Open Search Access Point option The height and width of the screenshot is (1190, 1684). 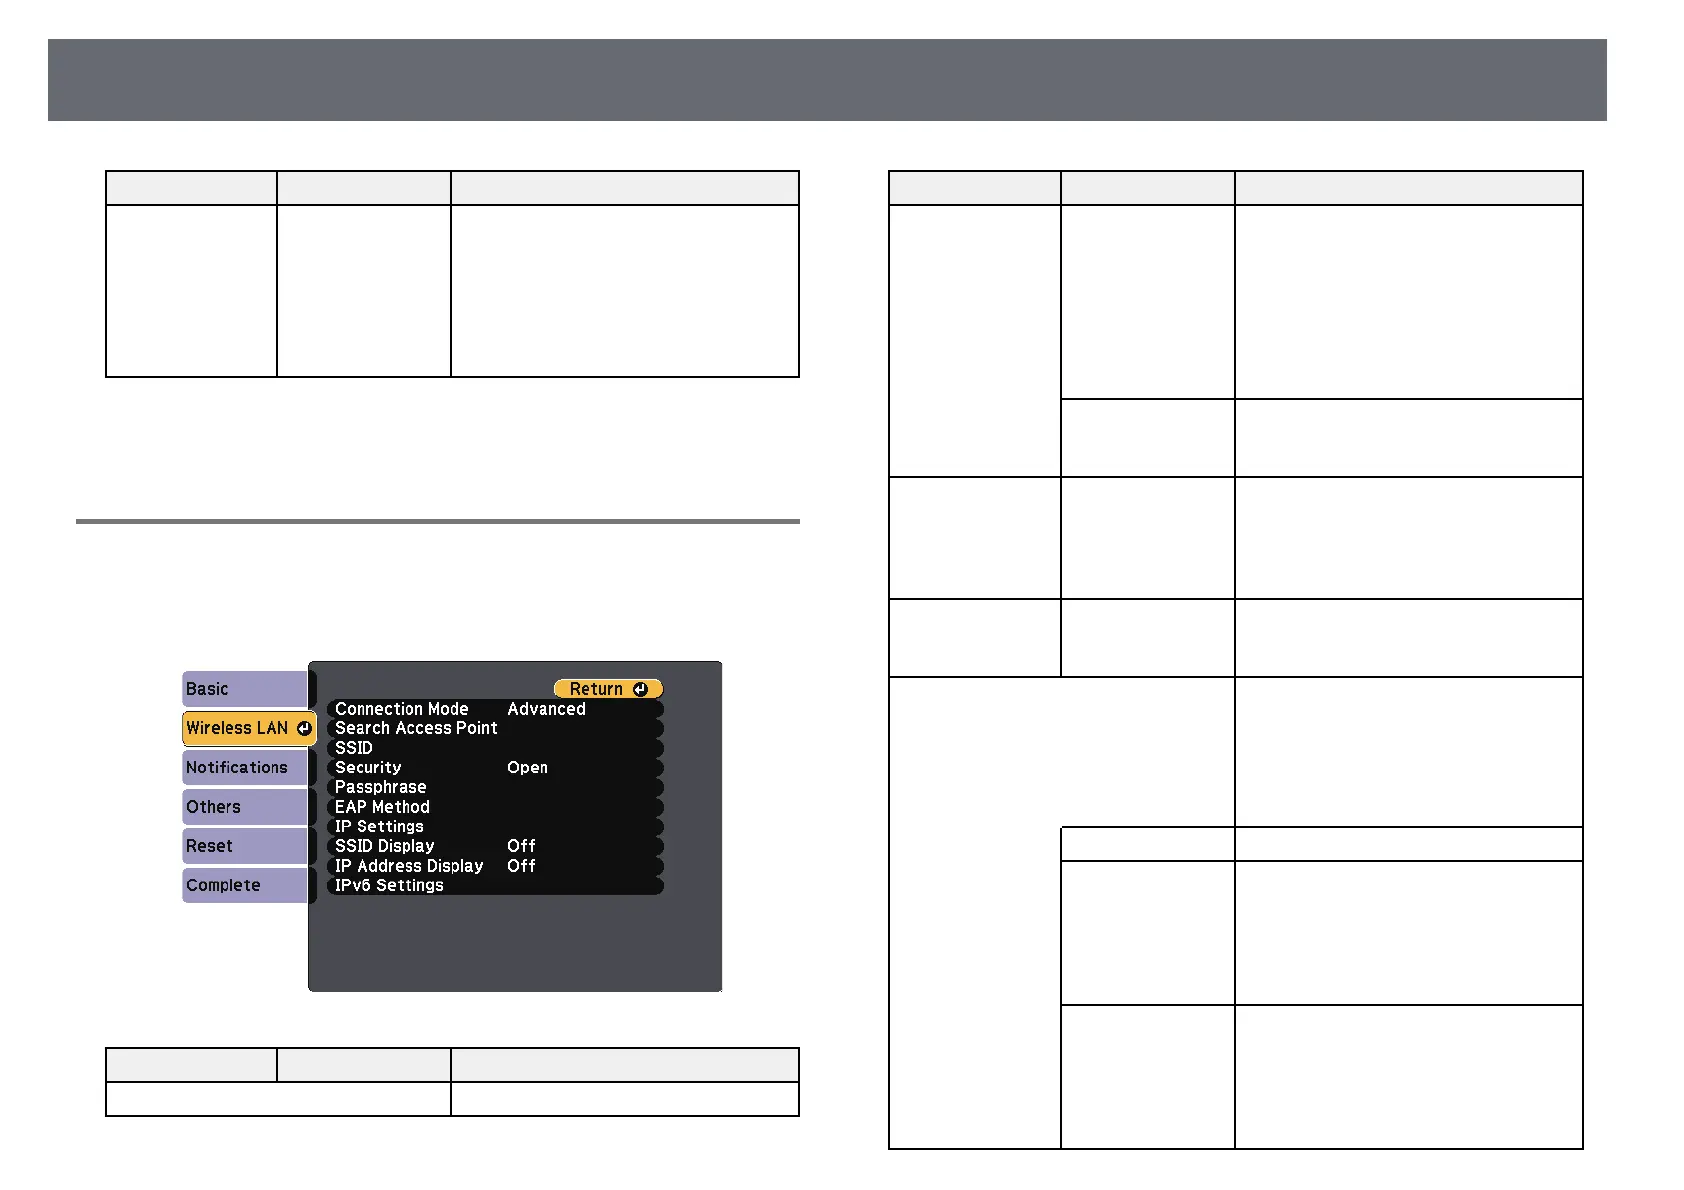tap(495, 728)
